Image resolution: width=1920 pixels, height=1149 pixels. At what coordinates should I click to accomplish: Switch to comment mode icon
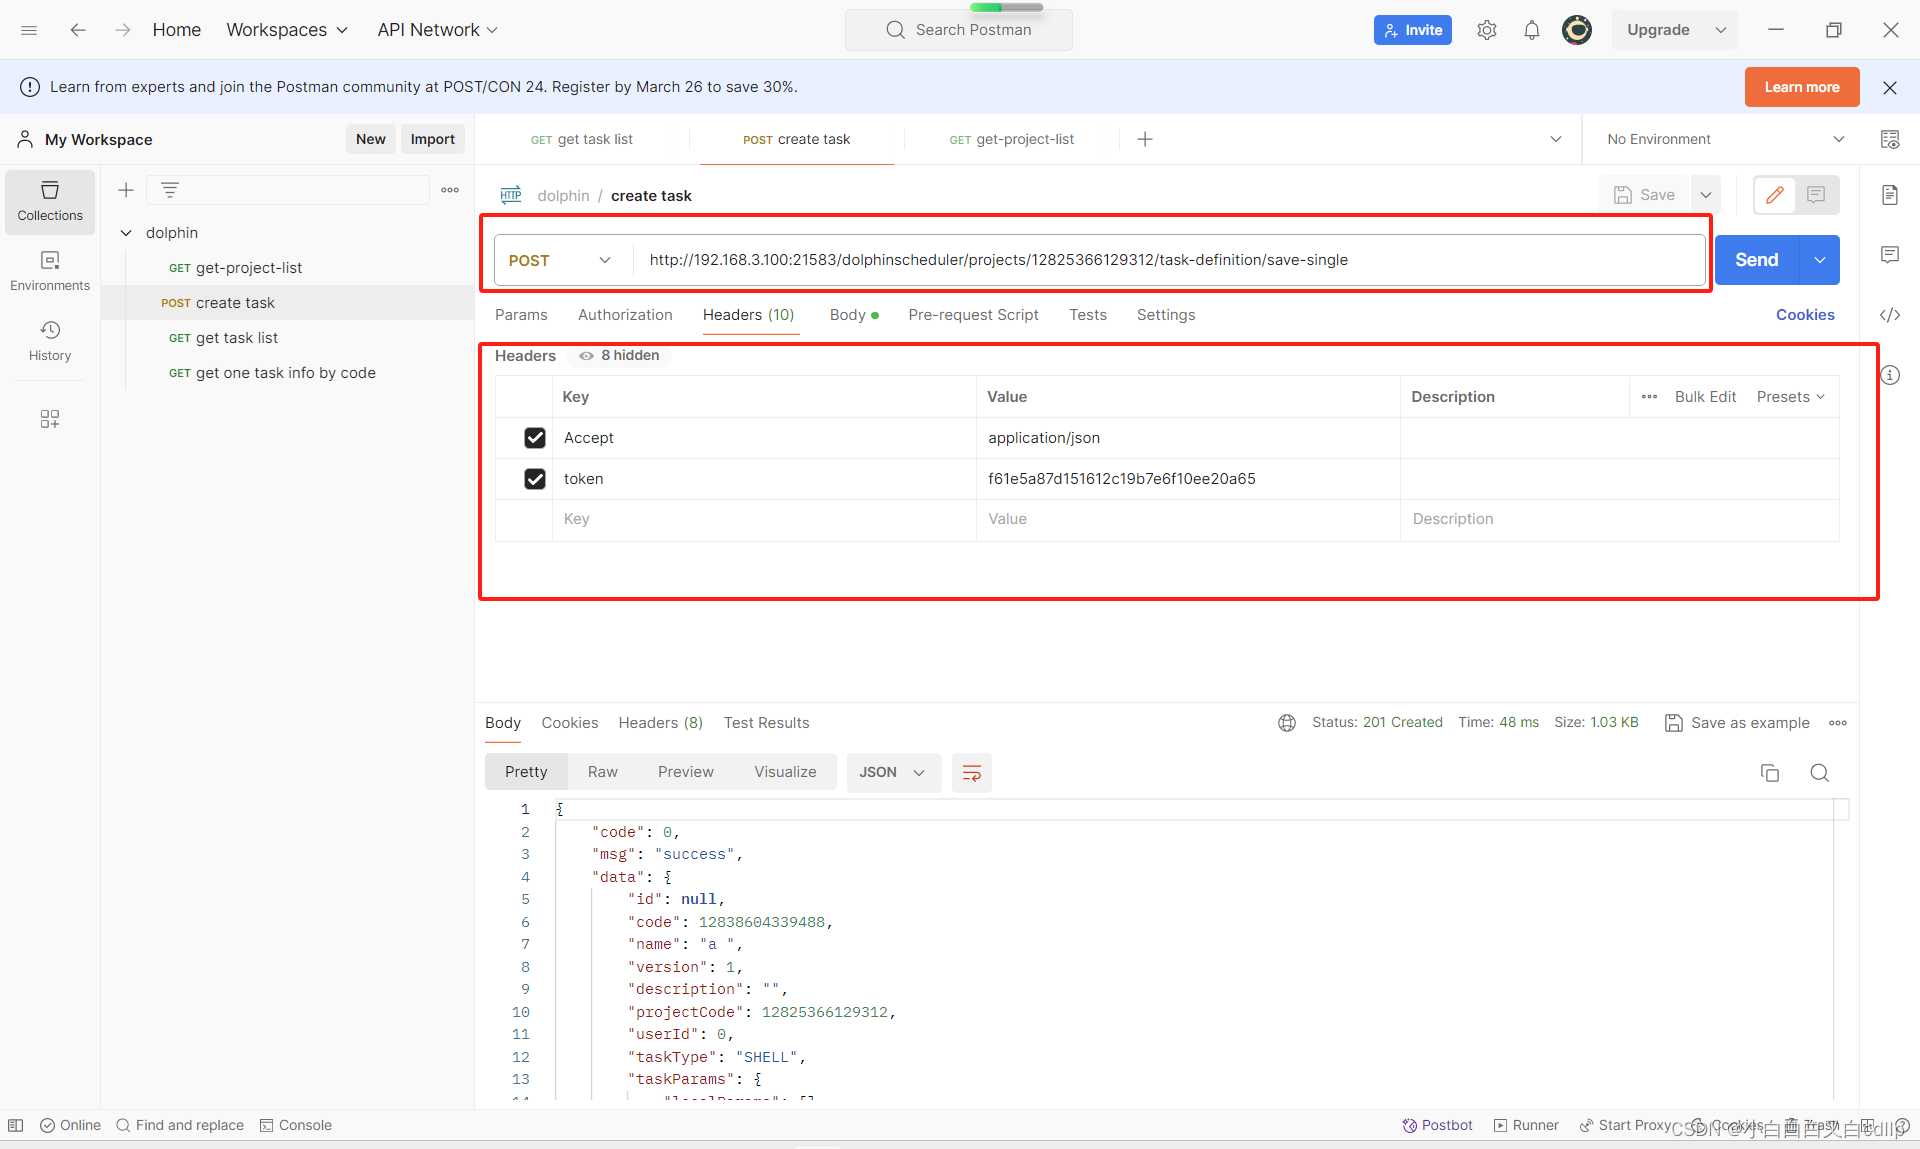(x=1817, y=195)
